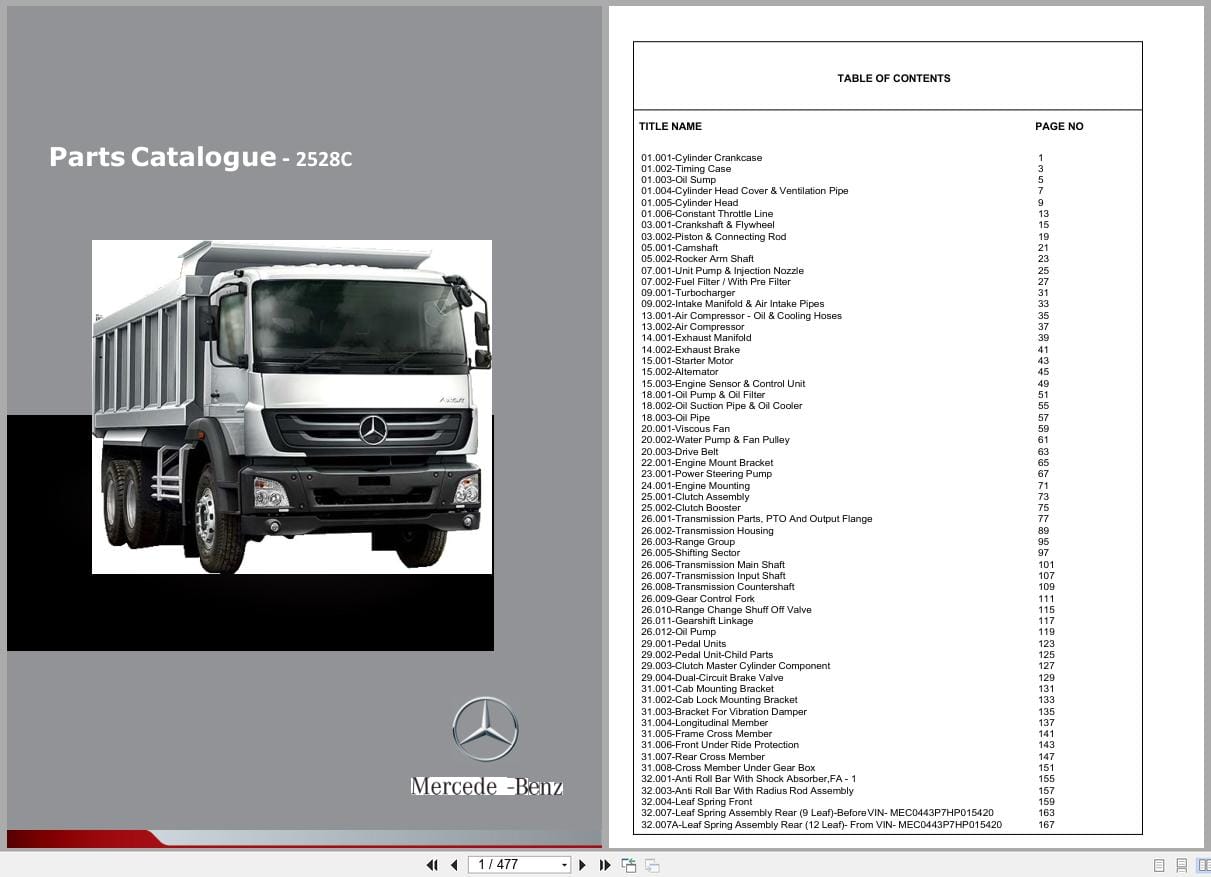Click the Parts Catalogue - 2528C title

200,157
